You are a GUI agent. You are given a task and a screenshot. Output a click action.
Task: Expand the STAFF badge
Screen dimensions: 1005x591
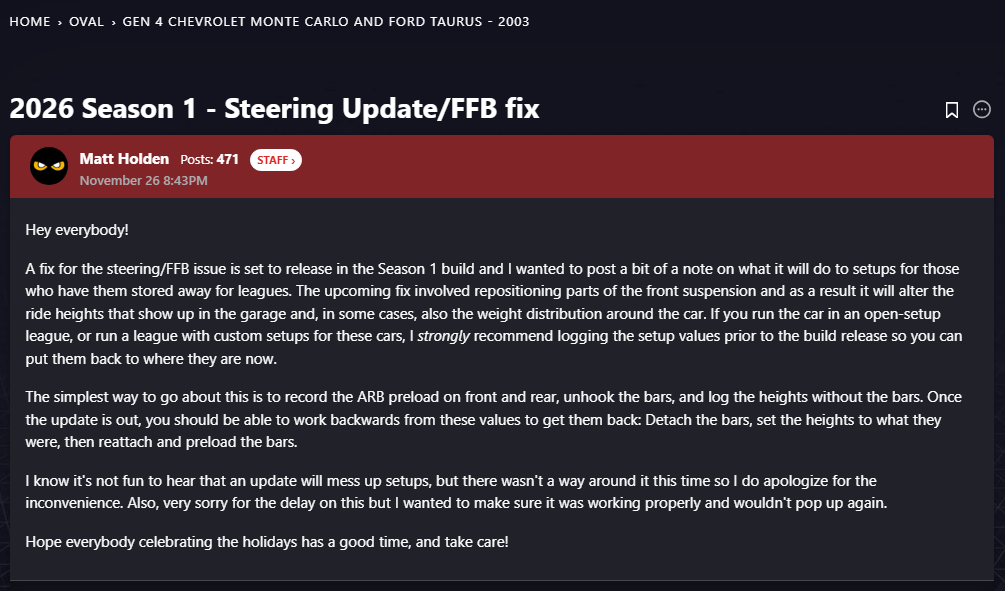pyautogui.click(x=276, y=160)
